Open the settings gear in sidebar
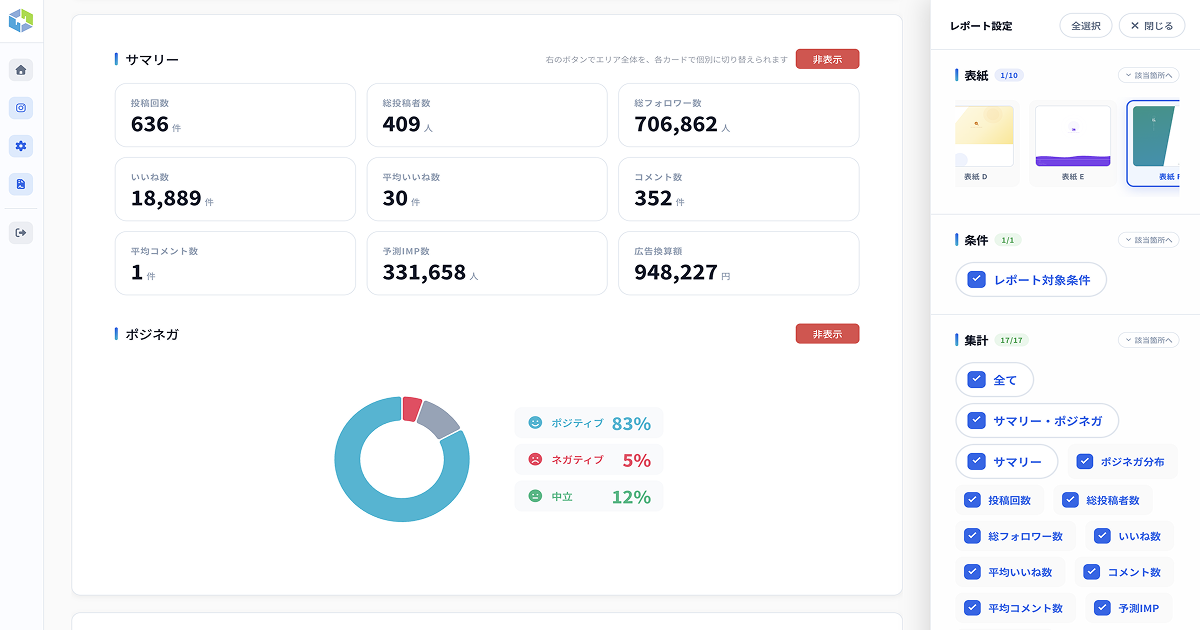 (x=21, y=146)
